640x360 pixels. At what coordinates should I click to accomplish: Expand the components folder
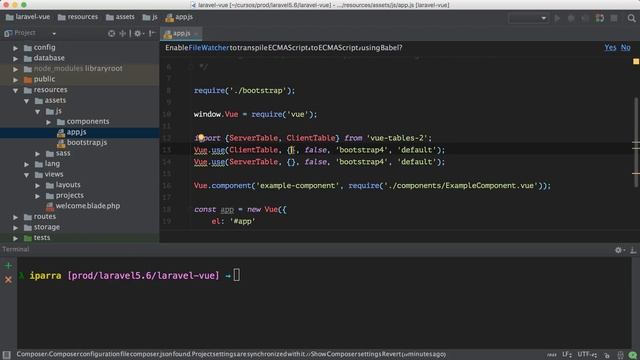(49, 122)
